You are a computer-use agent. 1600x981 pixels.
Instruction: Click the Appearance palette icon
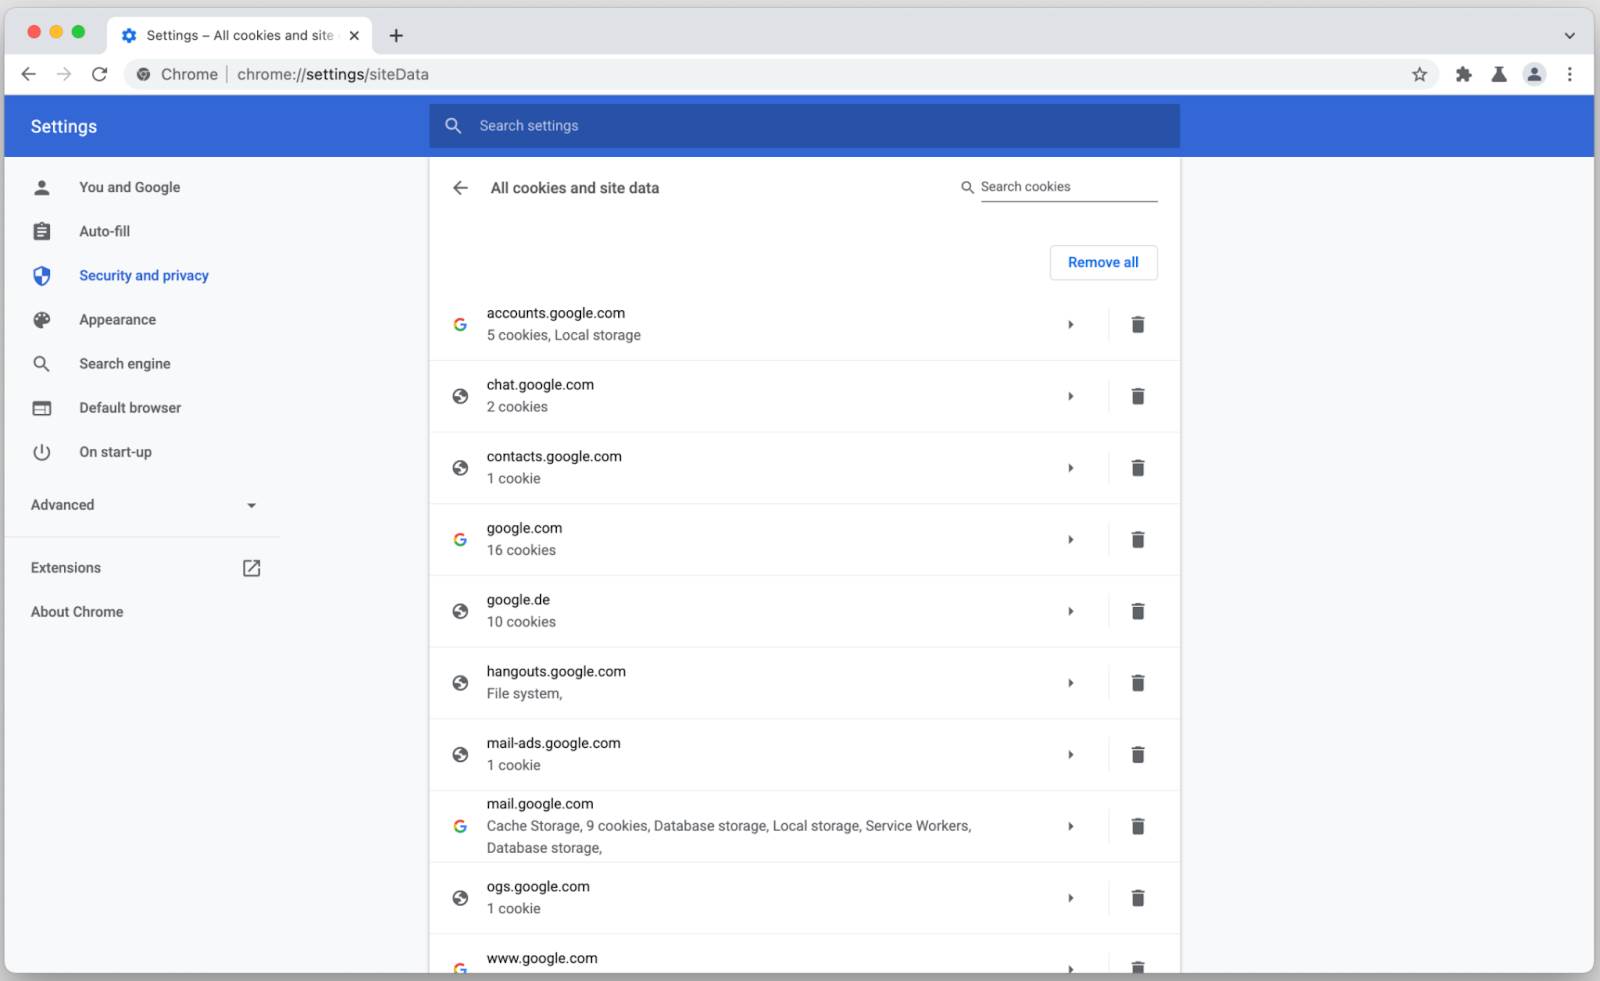coord(41,319)
